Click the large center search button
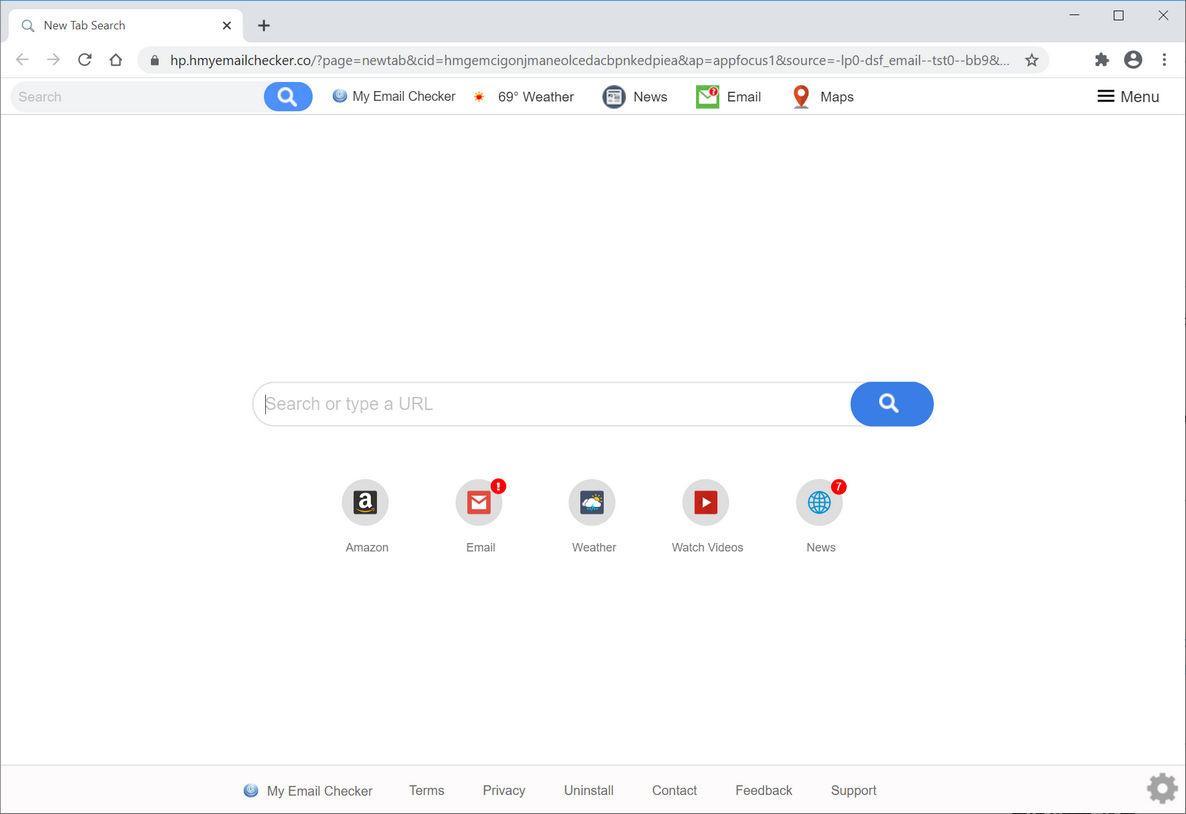1186x814 pixels. (891, 404)
